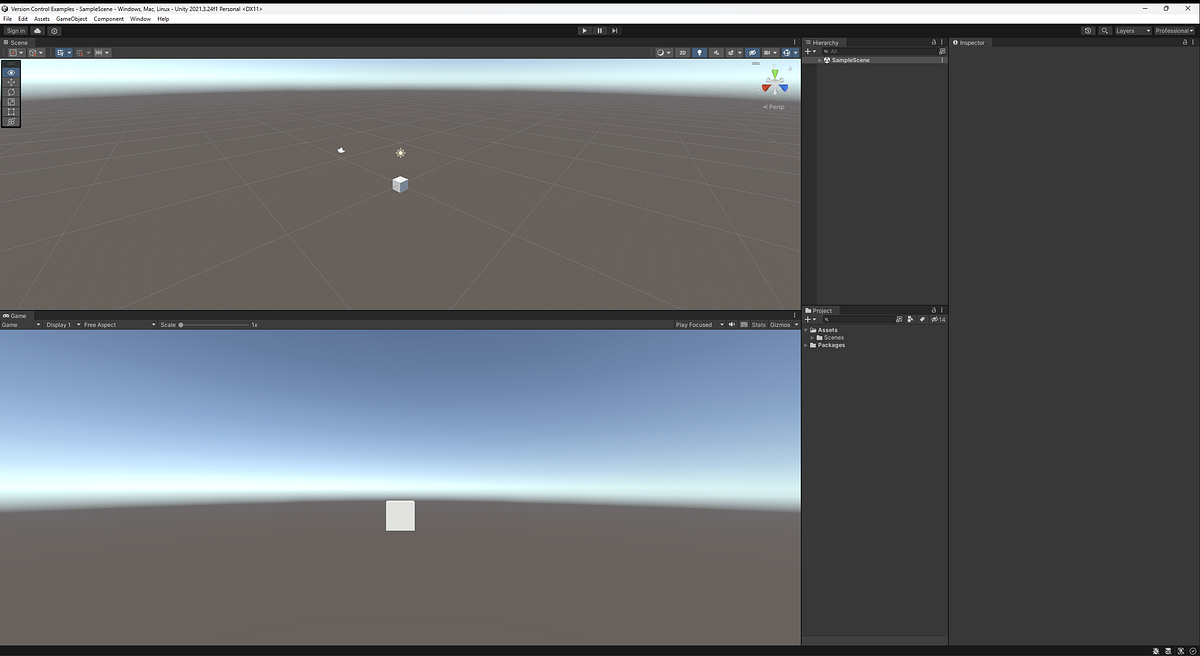
Task: Click the scene audio toggle icon
Action: click(x=716, y=52)
